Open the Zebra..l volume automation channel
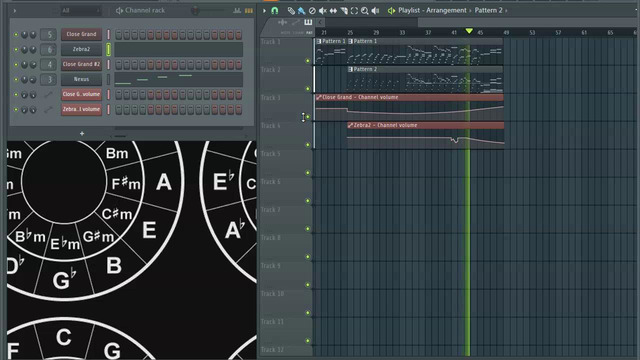The image size is (640, 360). (81, 109)
